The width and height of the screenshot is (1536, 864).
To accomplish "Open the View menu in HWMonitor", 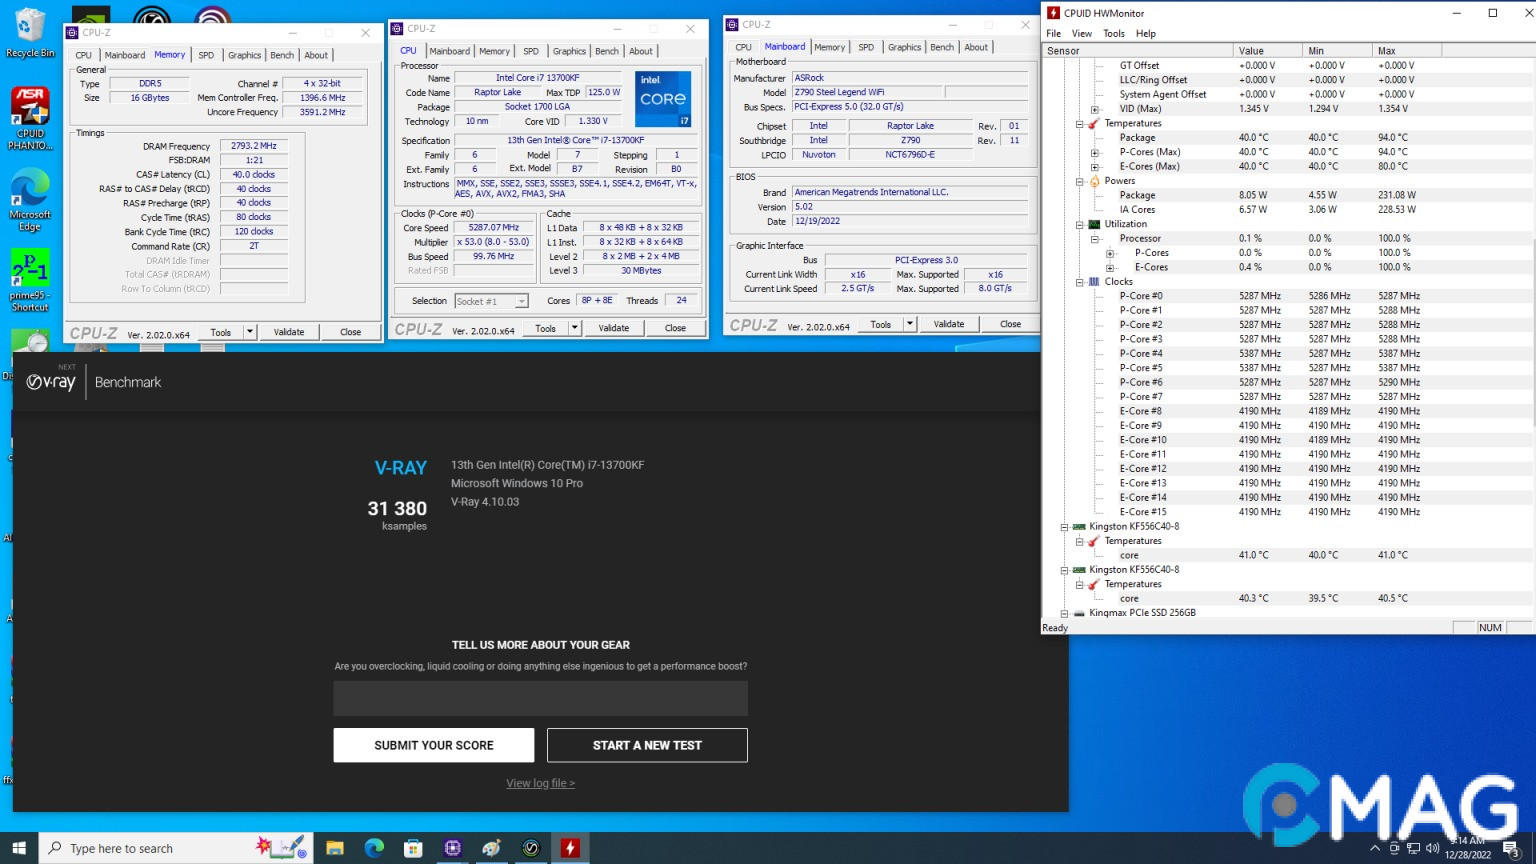I will click(x=1082, y=33).
